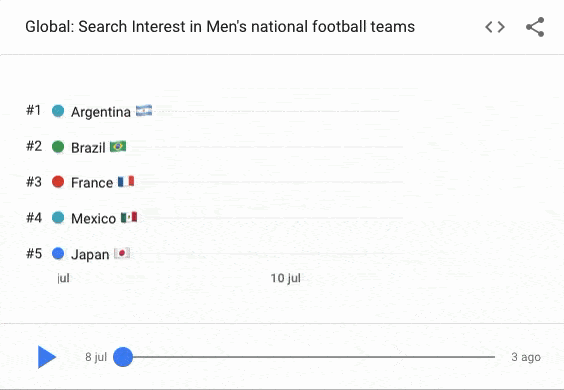
Task: Select the Brazil green dot
Action: coord(58,147)
